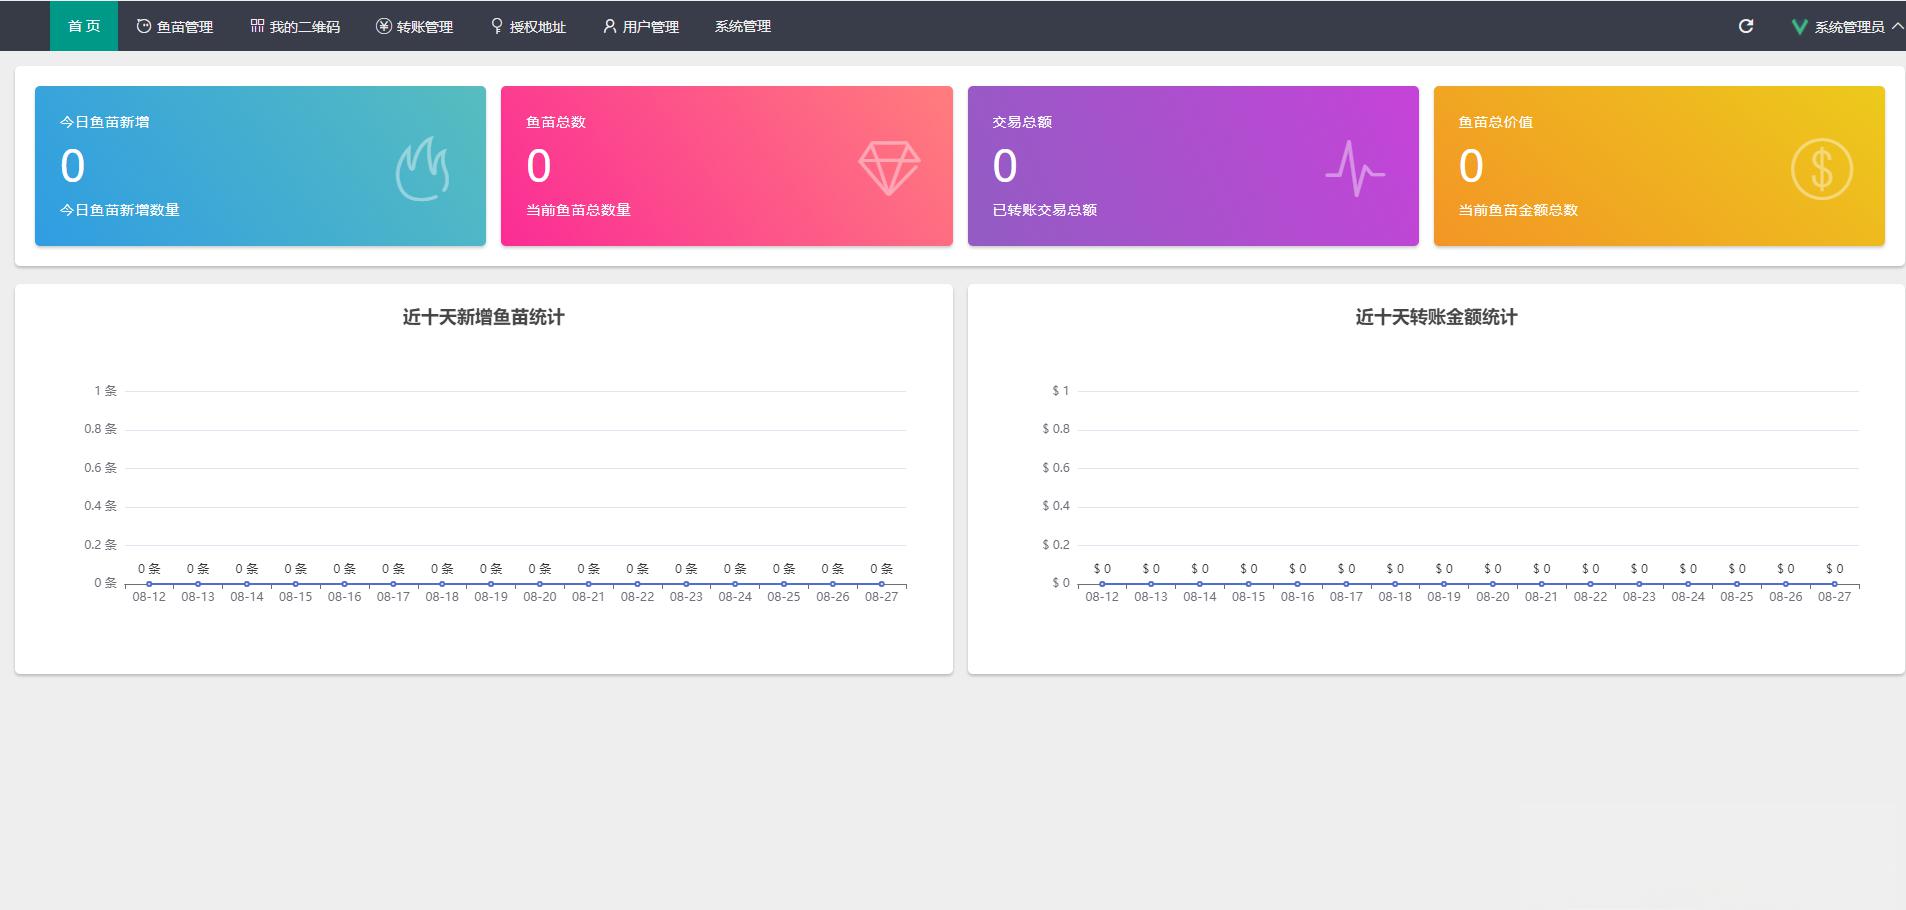Click the 近十天转账金额统计 chart title
1906x910 pixels.
pyautogui.click(x=1437, y=317)
